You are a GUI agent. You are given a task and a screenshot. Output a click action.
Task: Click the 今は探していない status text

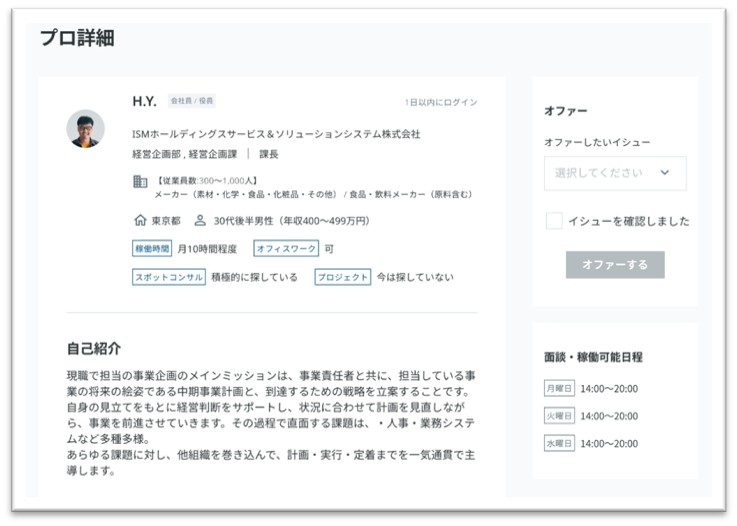click(x=415, y=277)
